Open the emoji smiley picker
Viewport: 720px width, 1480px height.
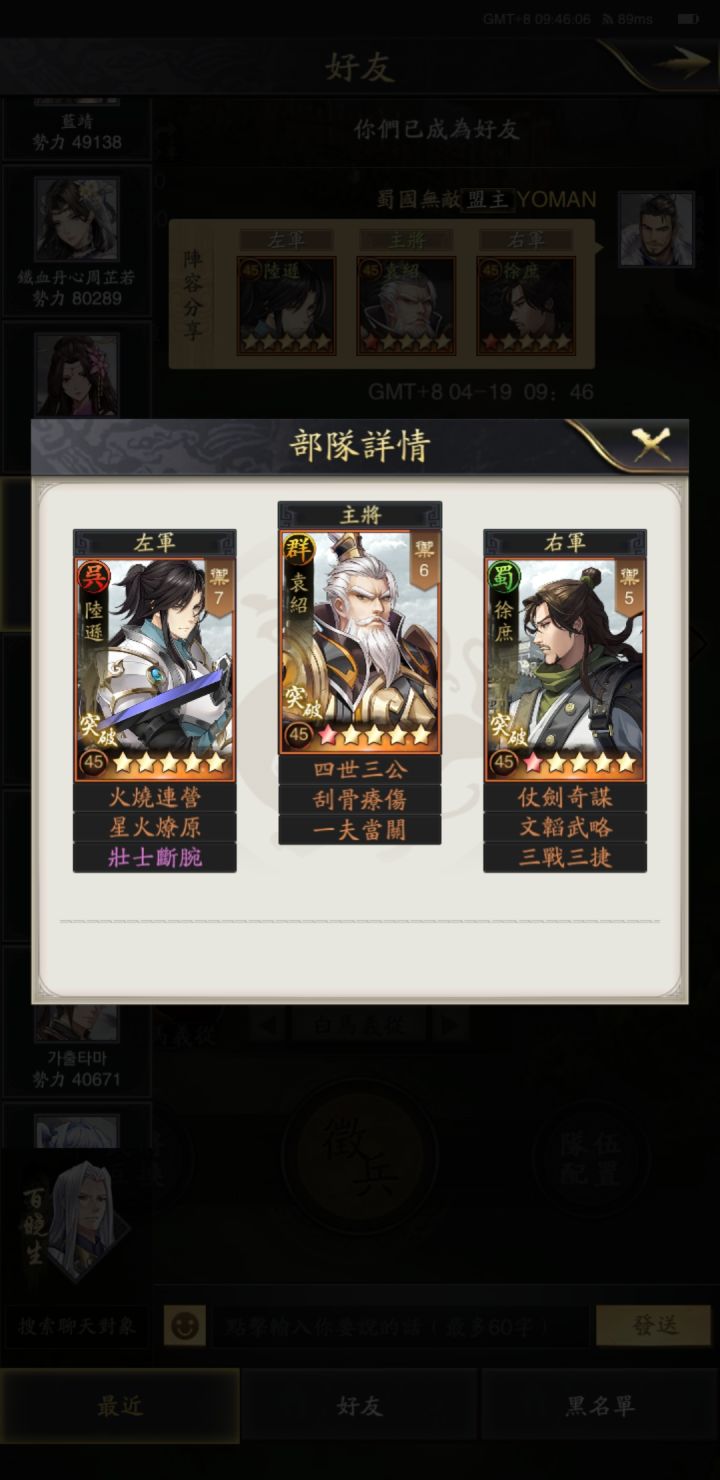point(184,1326)
